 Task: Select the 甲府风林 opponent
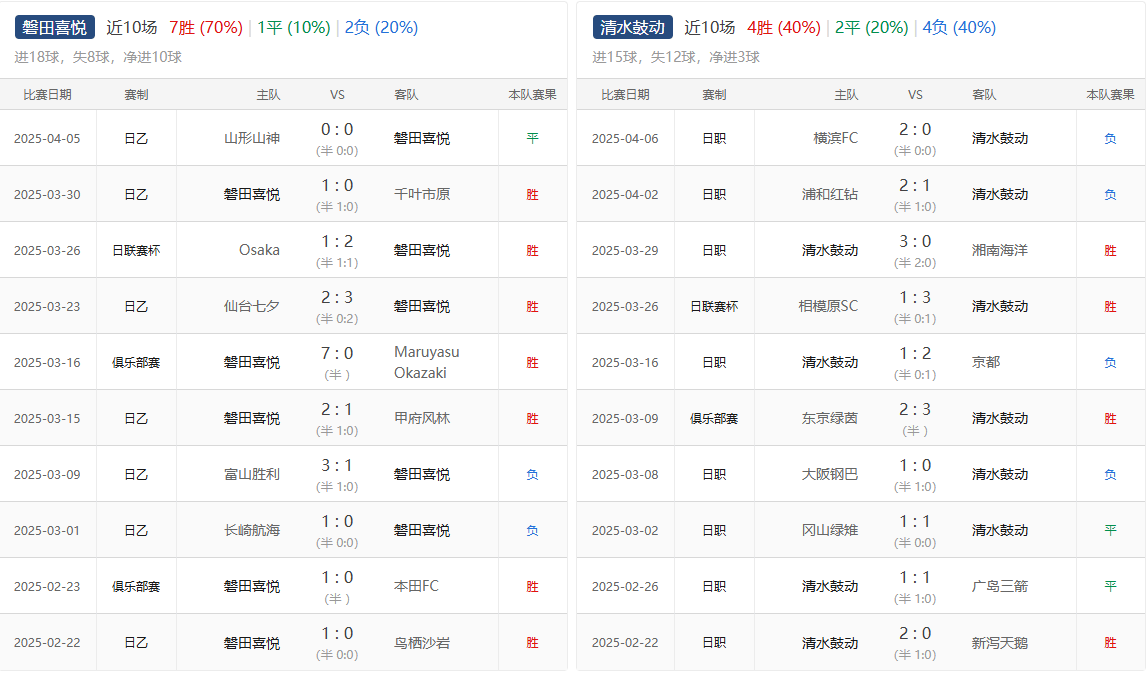tap(422, 418)
